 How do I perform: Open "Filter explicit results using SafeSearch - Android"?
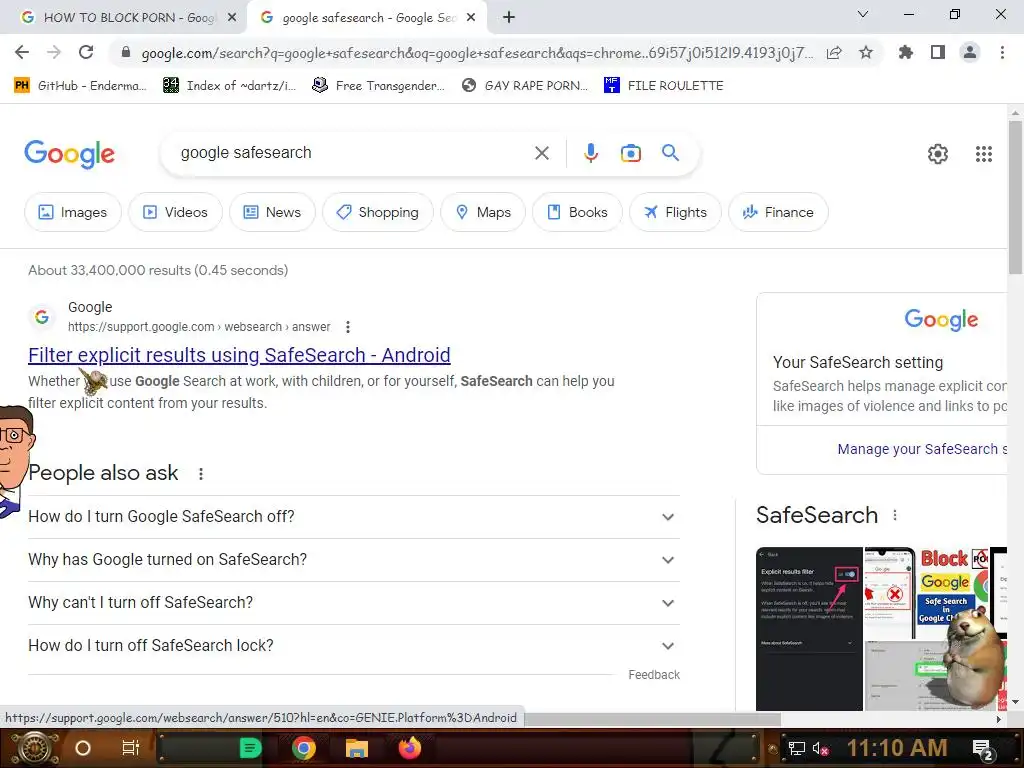coord(239,355)
